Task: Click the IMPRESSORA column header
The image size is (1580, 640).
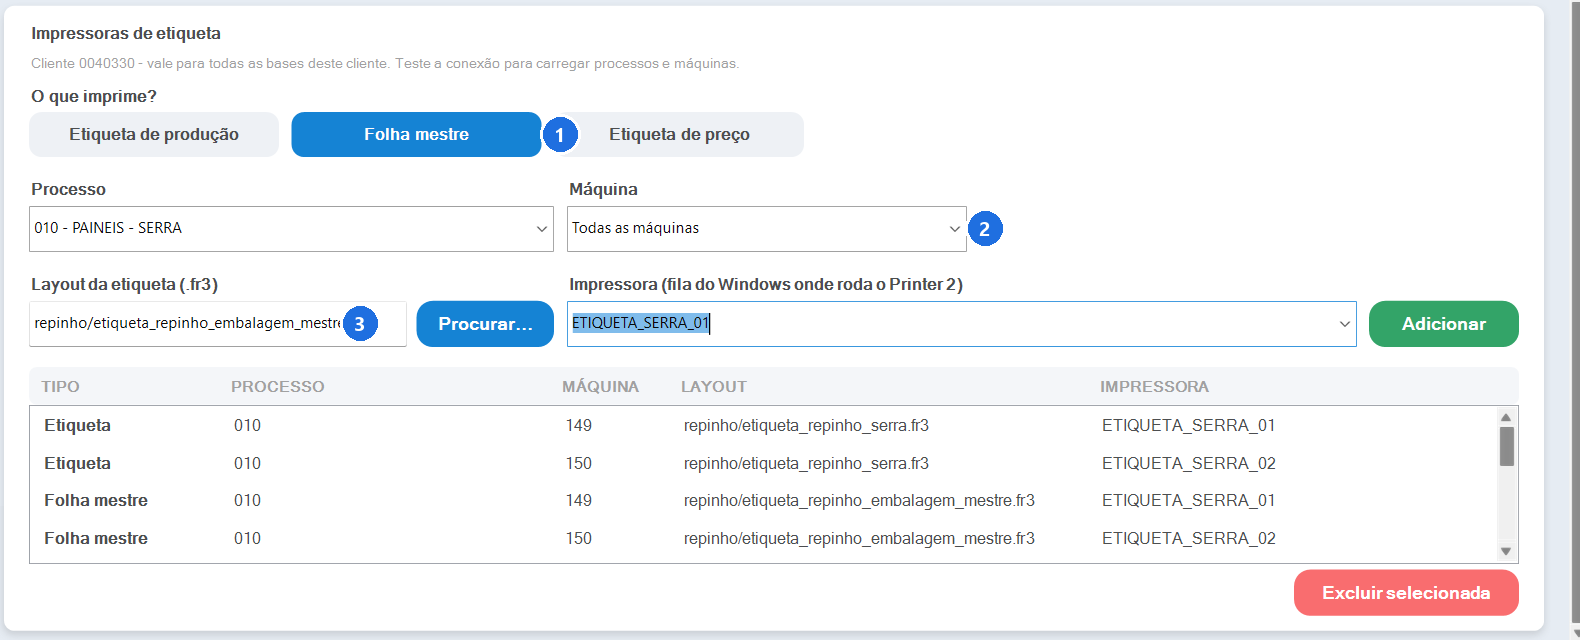Action: tap(1154, 387)
